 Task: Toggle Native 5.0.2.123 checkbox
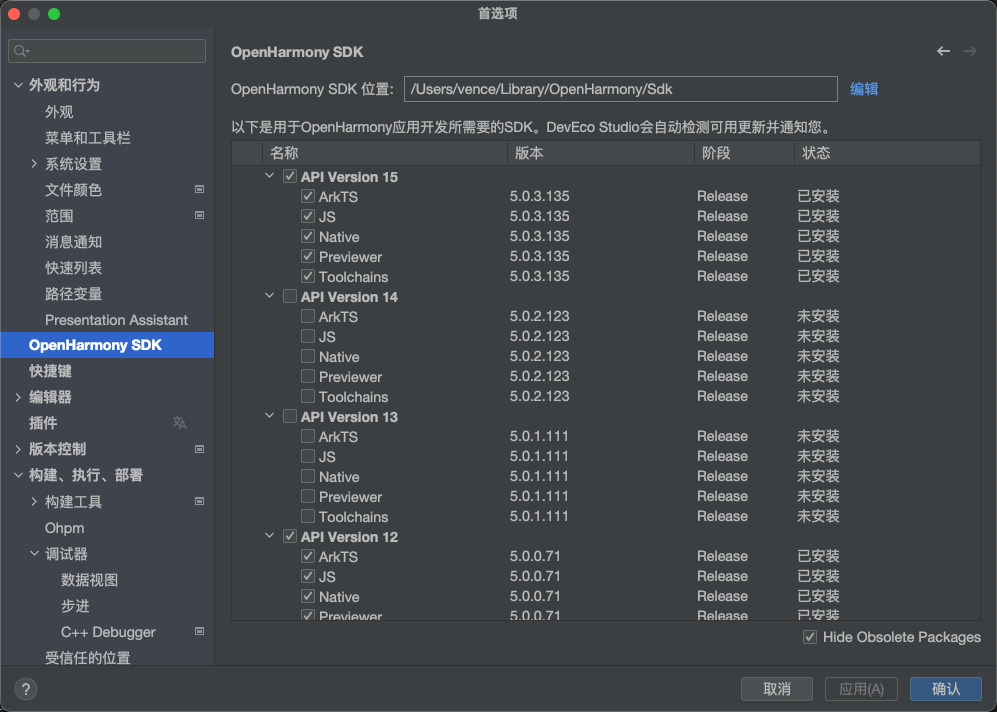(308, 357)
